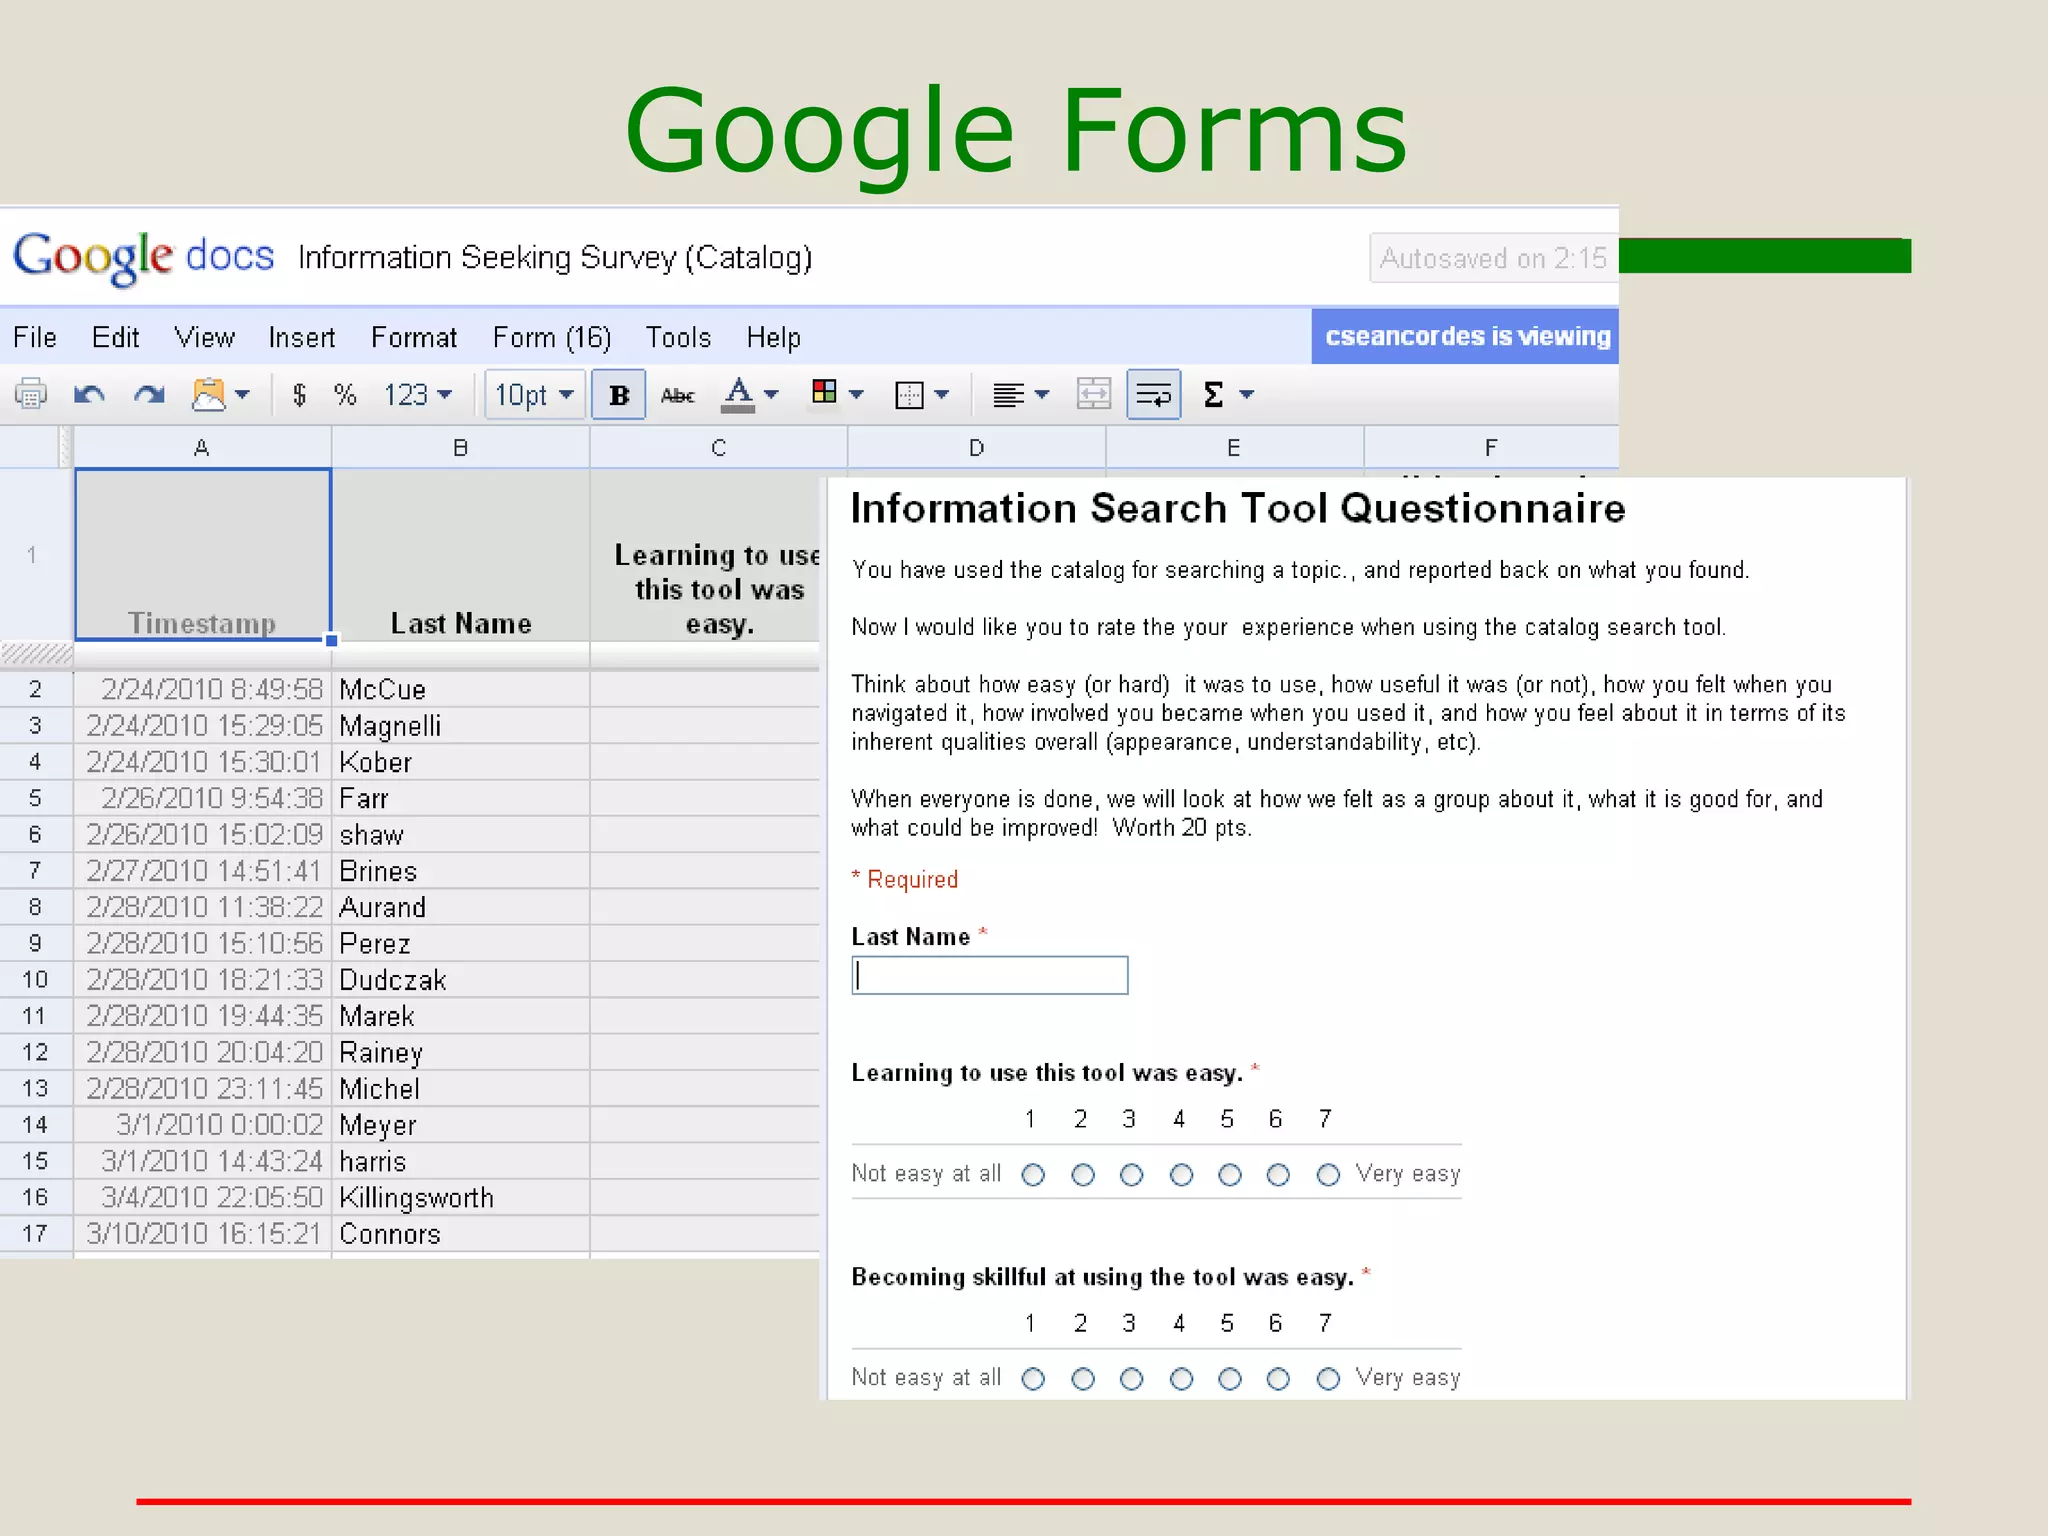The image size is (2048, 1536).
Task: Click the merge cells icon
Action: pyautogui.click(x=1093, y=395)
